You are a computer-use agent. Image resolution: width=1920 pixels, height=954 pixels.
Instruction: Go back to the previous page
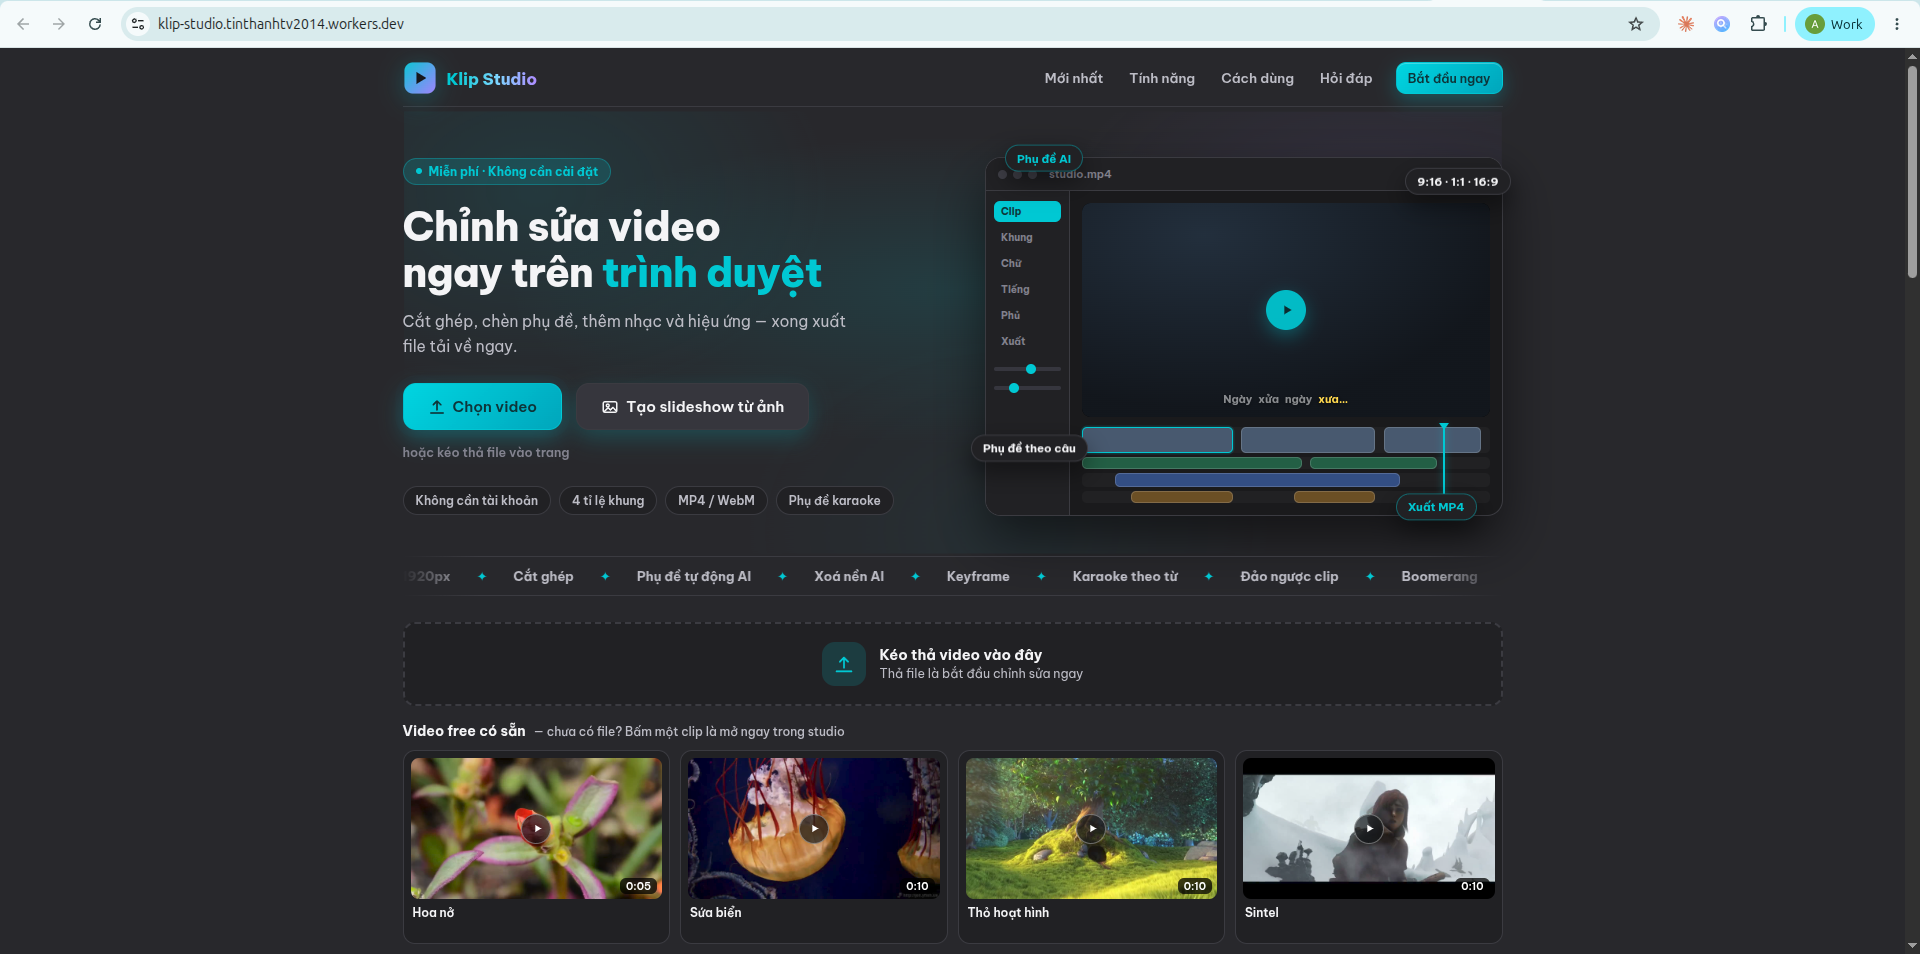pos(23,24)
